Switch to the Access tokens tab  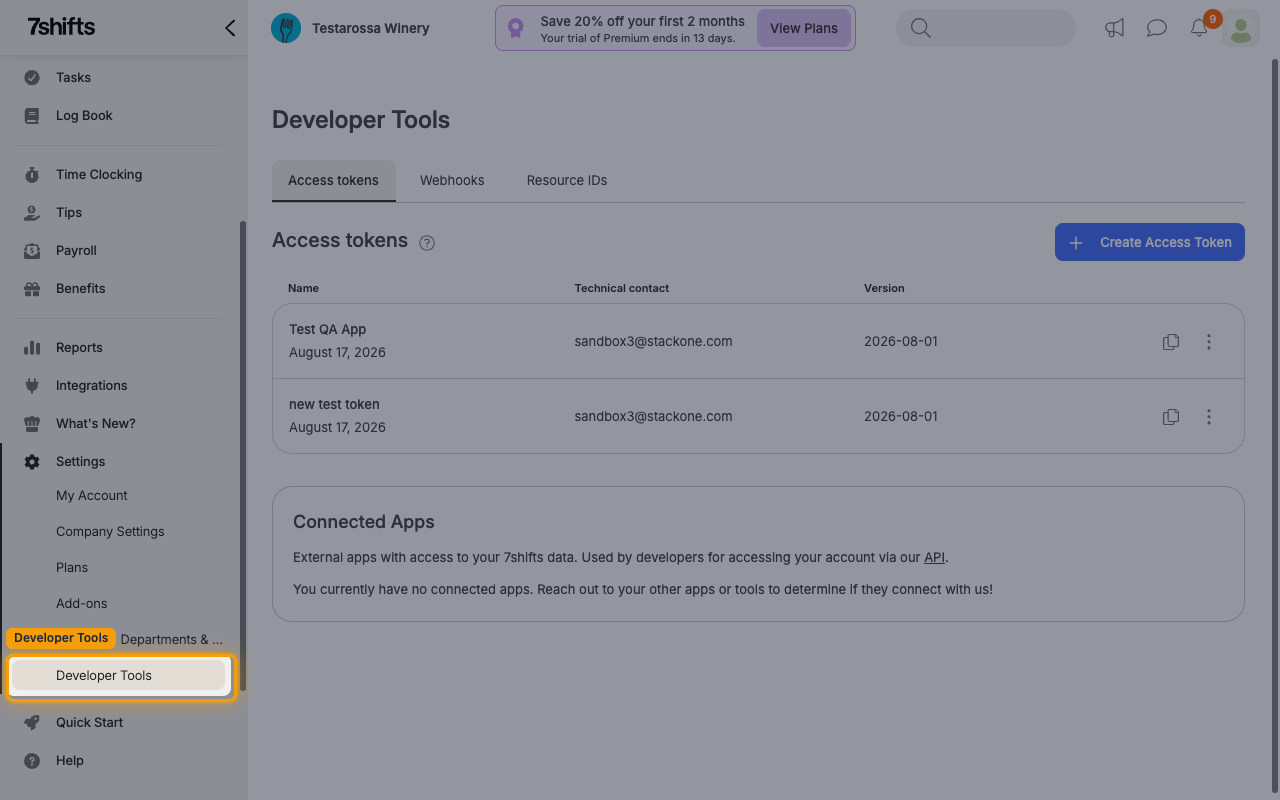pyautogui.click(x=334, y=180)
